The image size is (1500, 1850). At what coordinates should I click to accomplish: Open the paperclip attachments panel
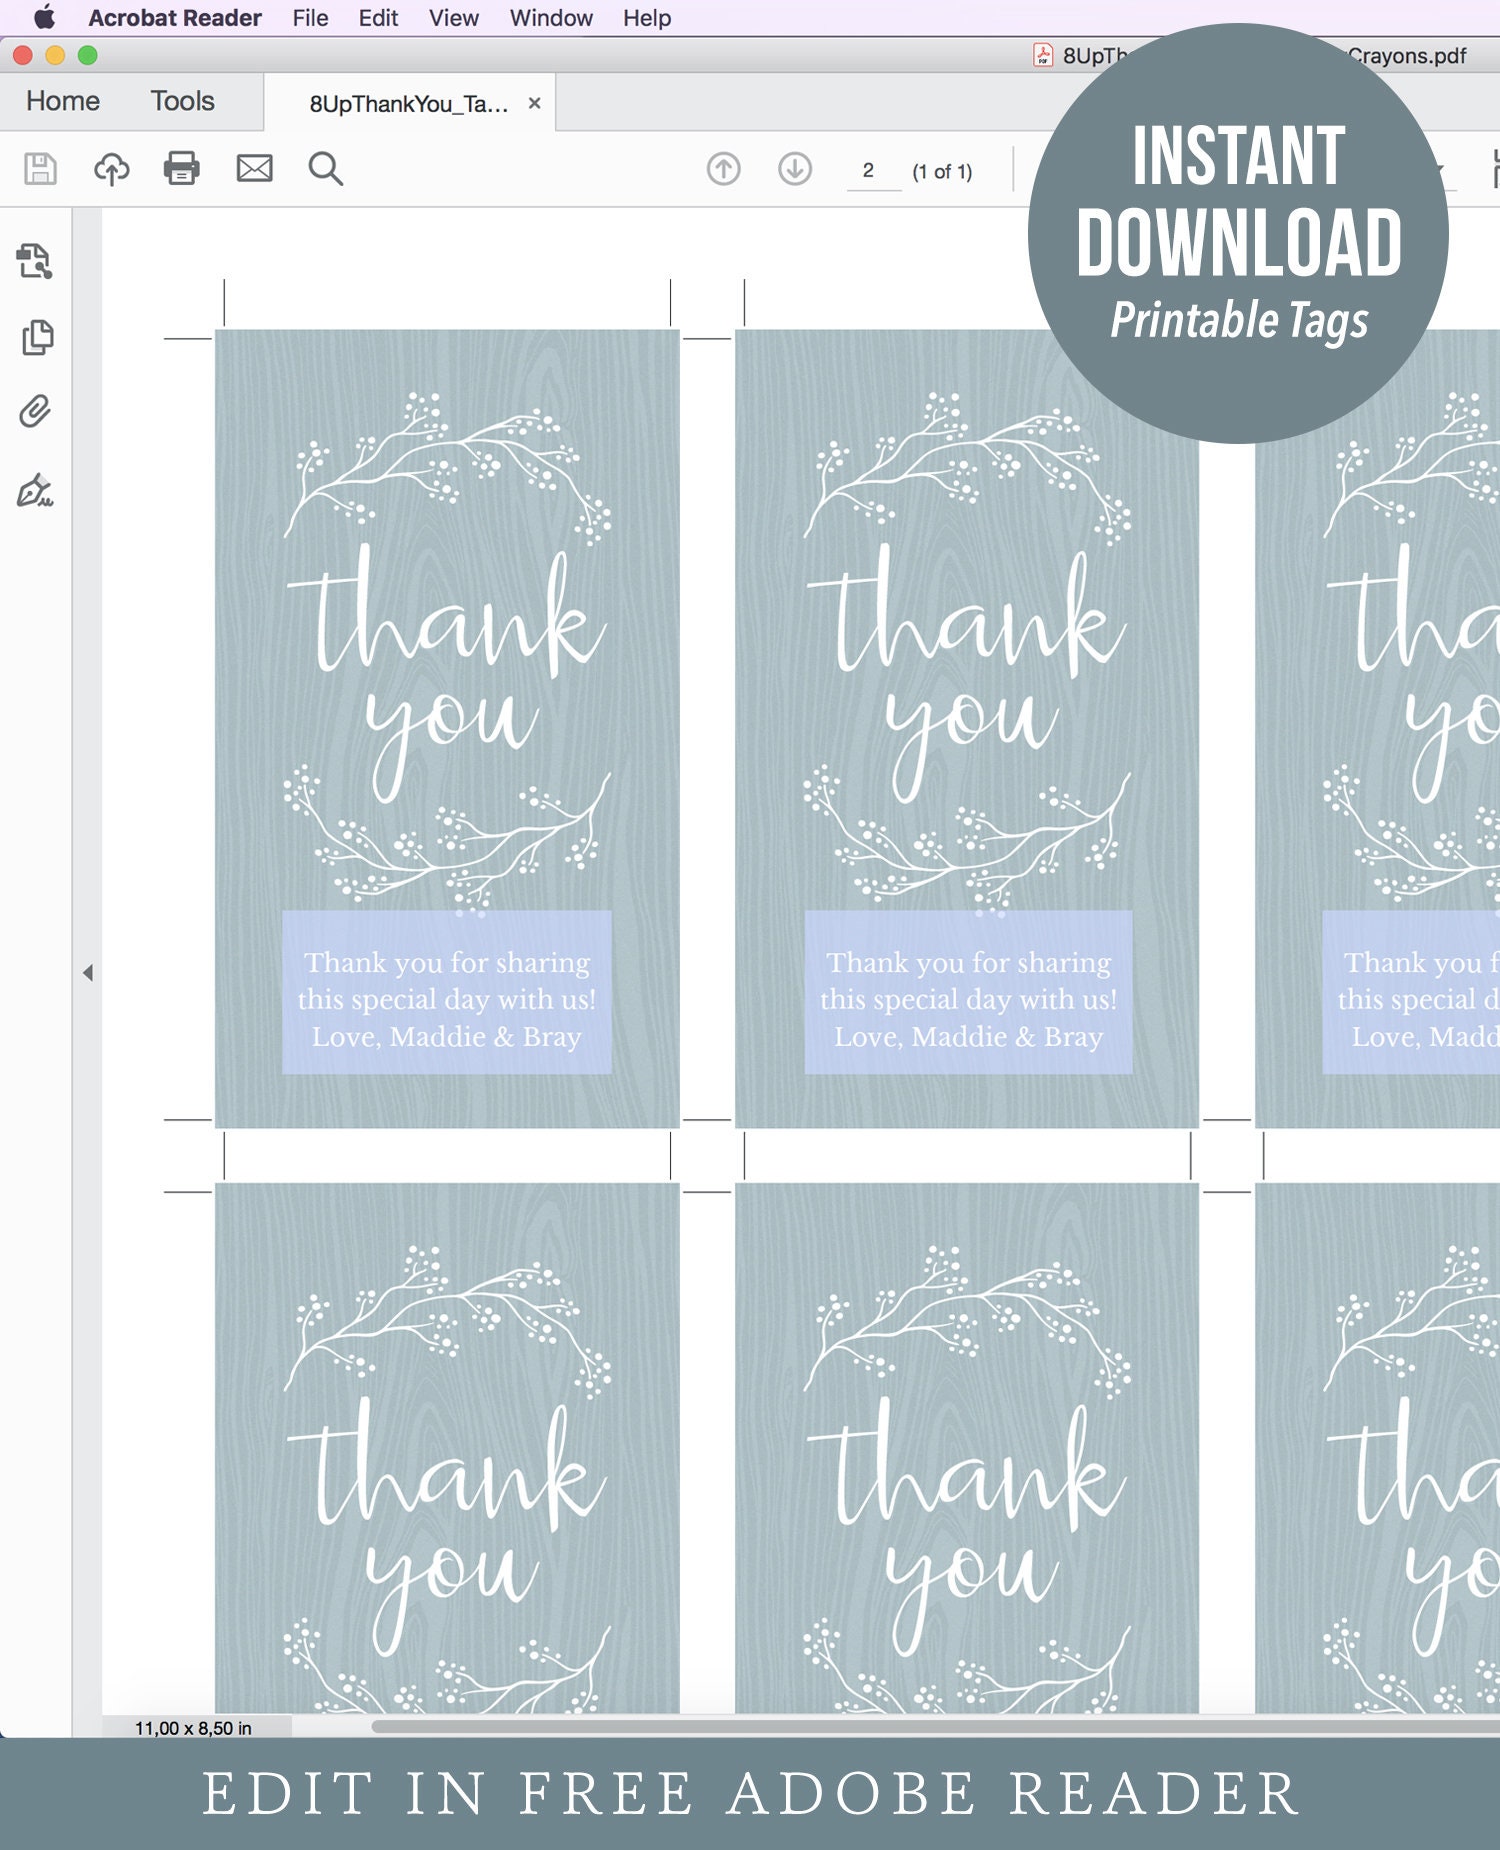click(x=35, y=411)
